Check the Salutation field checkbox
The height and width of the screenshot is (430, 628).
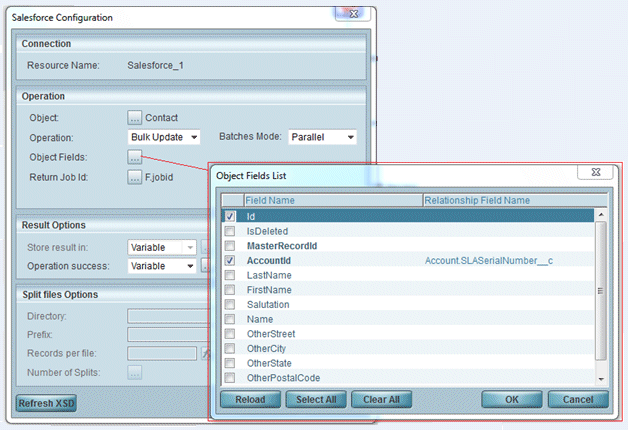(x=230, y=304)
